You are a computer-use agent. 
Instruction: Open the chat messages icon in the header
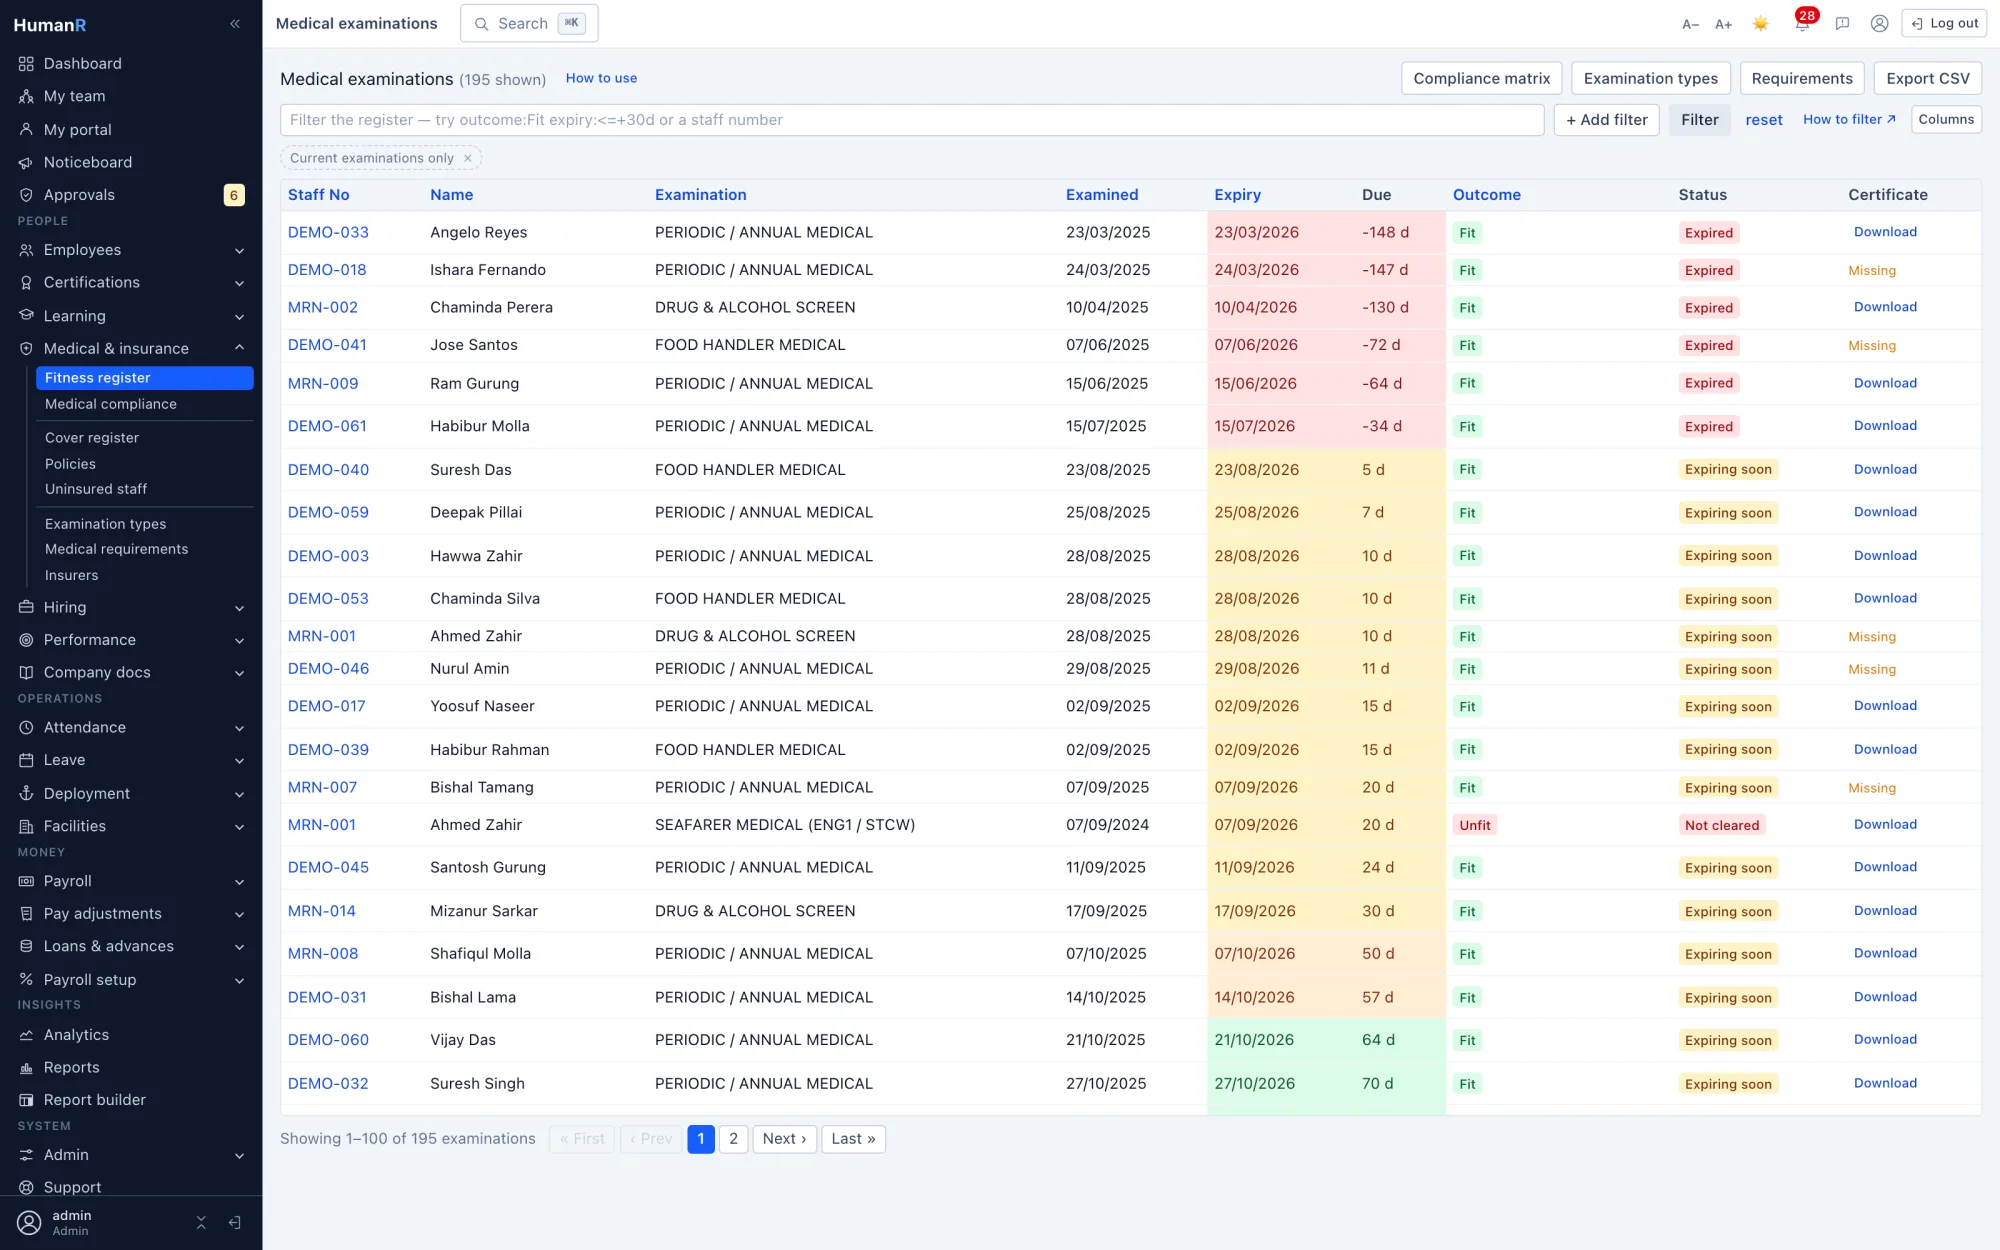tap(1842, 24)
